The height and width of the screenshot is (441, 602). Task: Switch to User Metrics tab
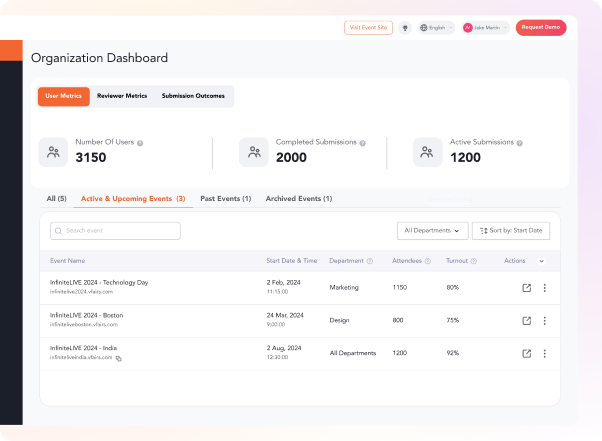click(64, 96)
